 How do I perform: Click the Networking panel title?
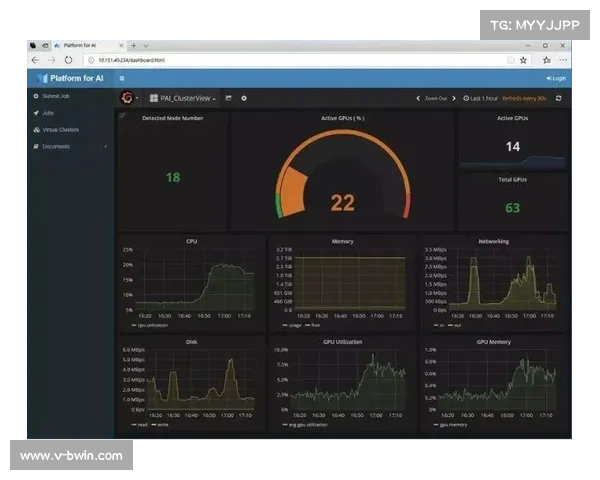click(494, 242)
